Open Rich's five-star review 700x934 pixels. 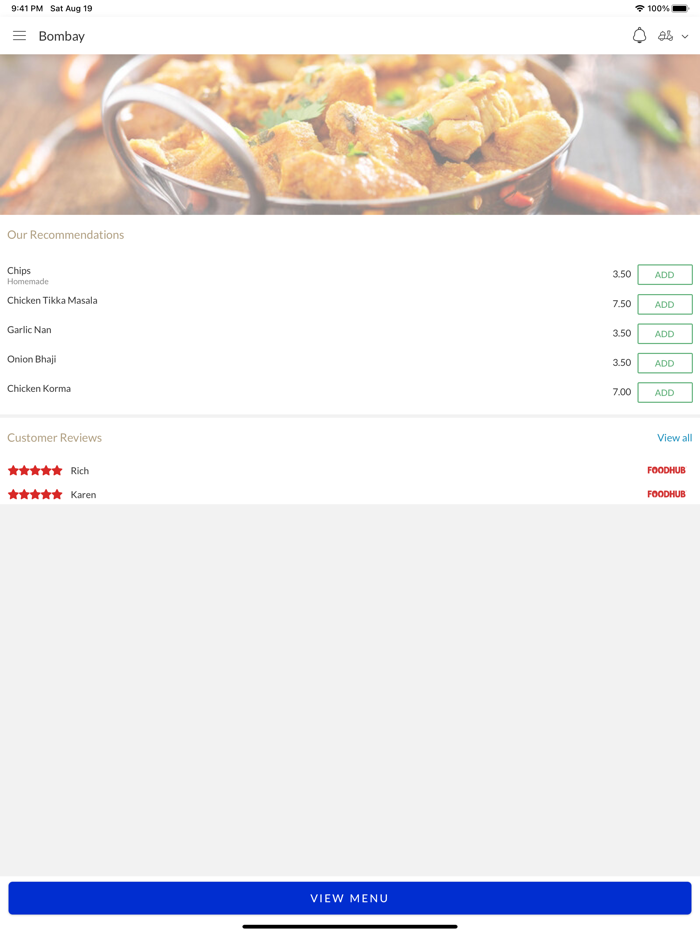[x=350, y=471]
